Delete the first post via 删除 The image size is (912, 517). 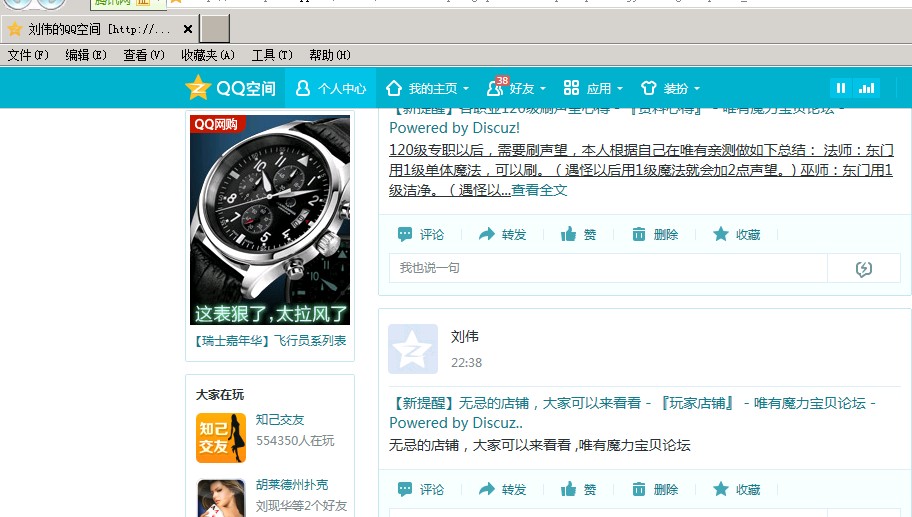coord(639,234)
